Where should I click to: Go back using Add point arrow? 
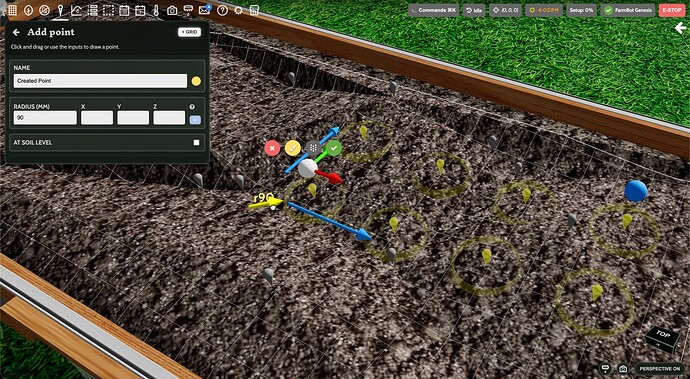click(x=16, y=32)
